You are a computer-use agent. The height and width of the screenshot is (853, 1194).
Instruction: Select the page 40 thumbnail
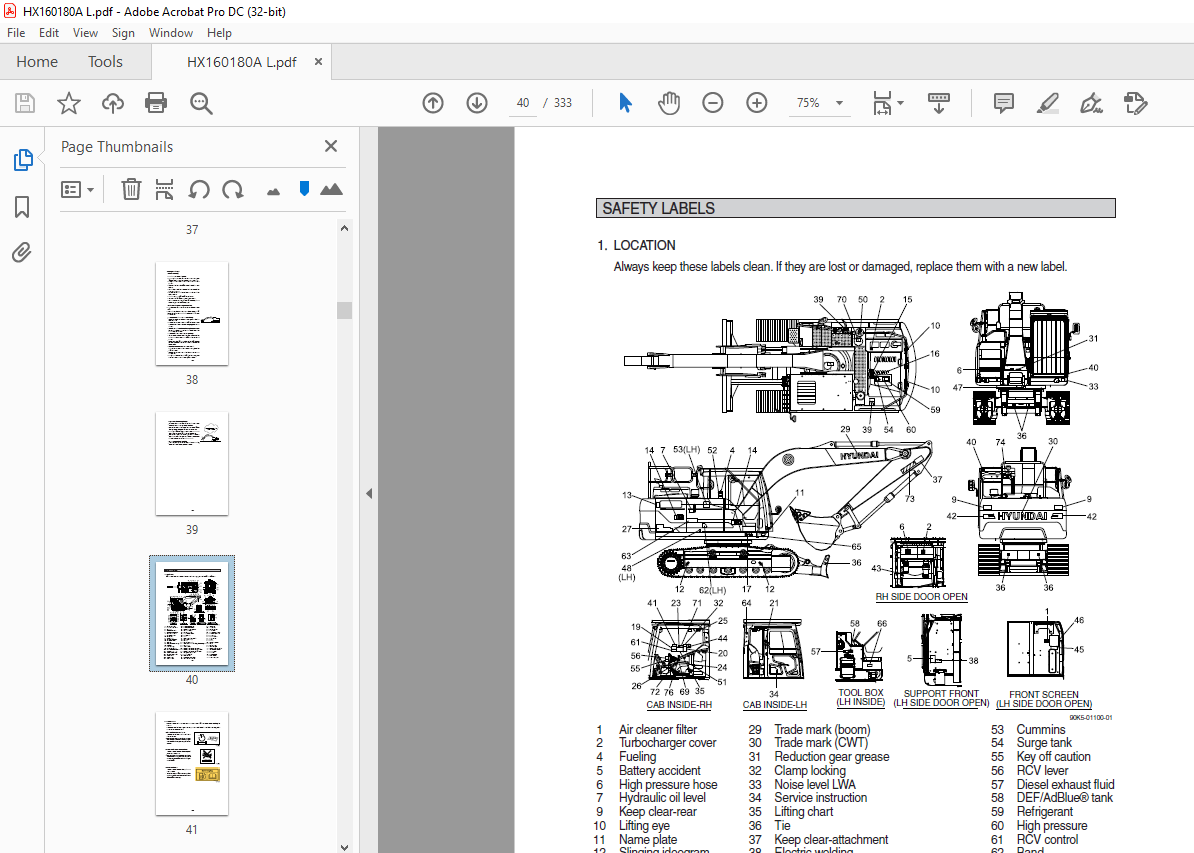click(192, 614)
